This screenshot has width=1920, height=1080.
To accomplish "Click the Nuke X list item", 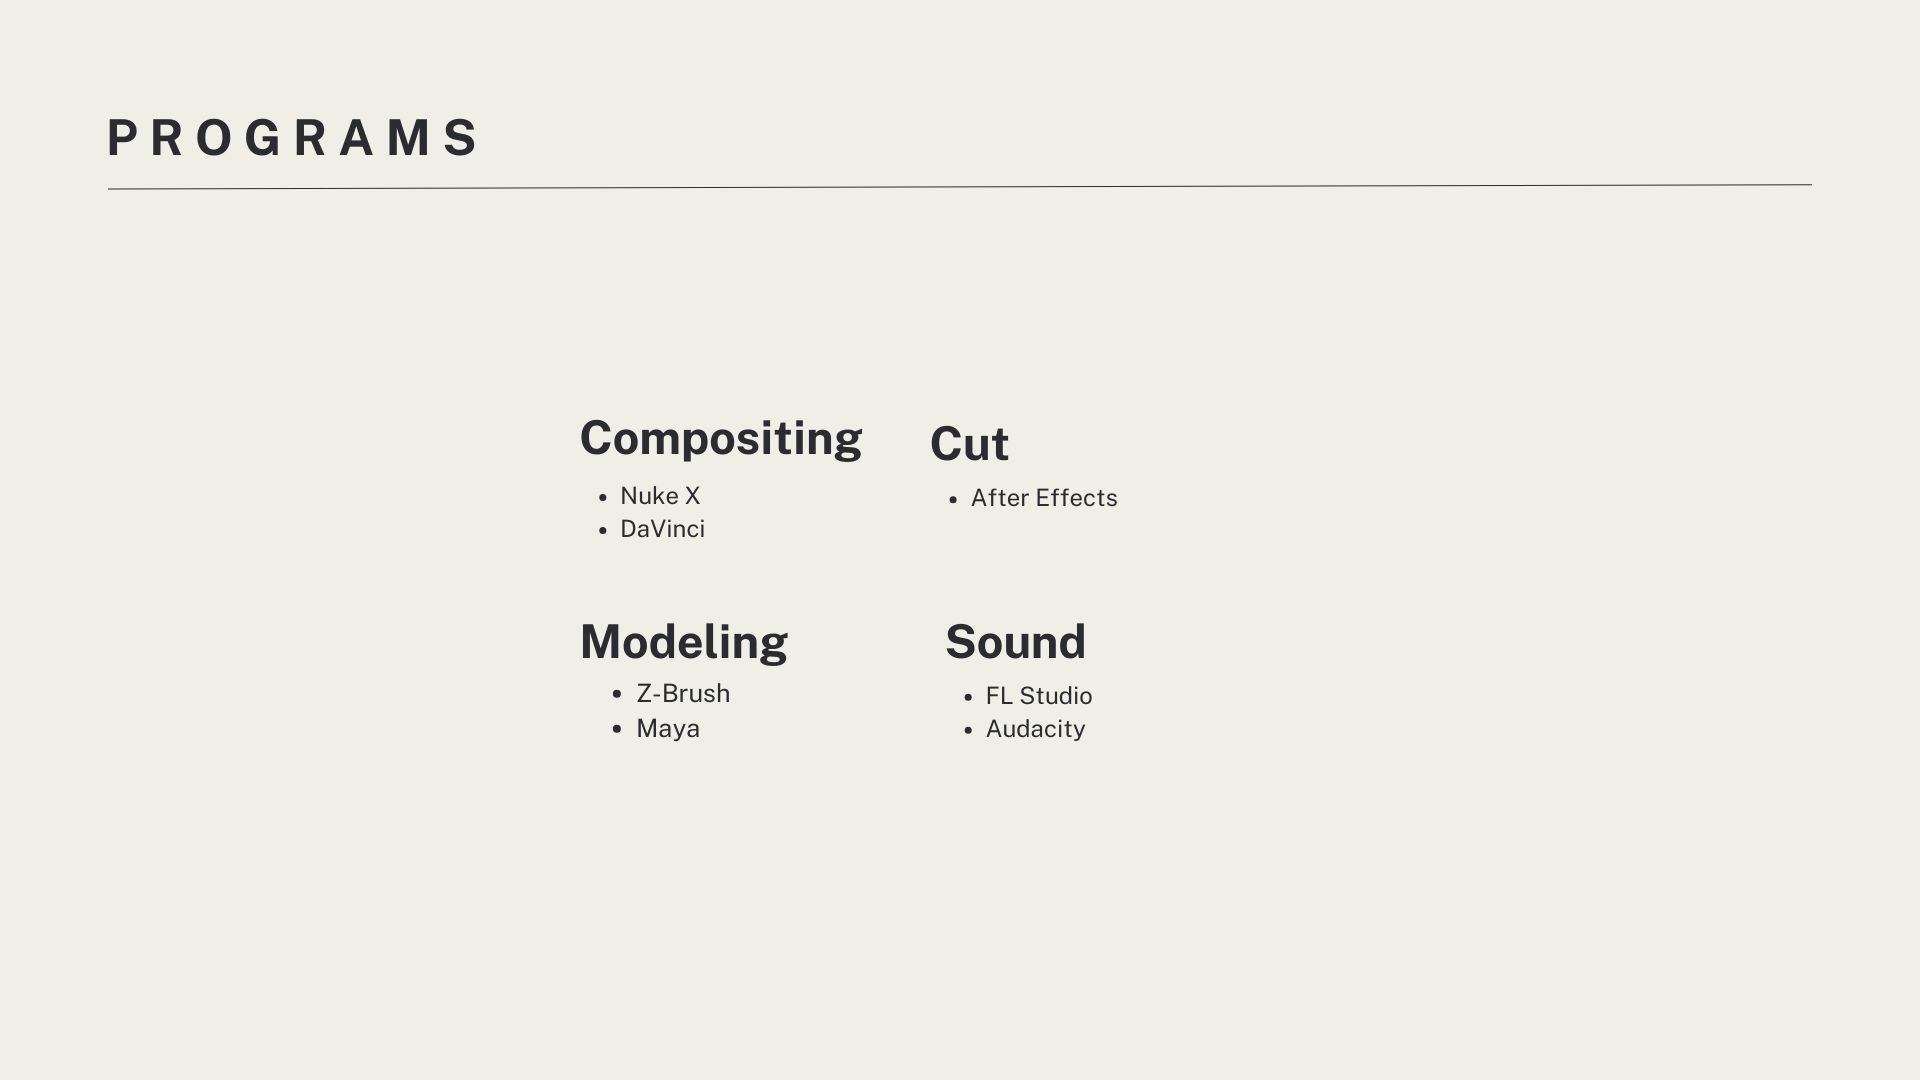I will tap(660, 496).
